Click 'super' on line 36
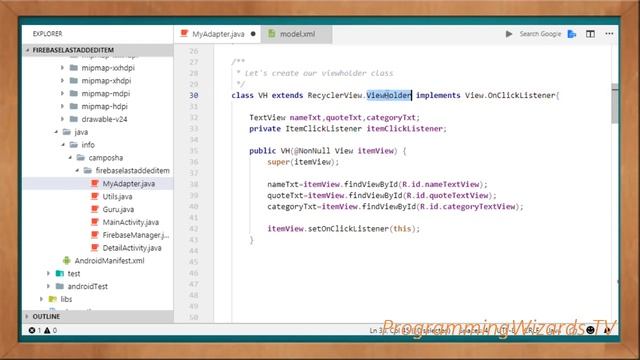 [278, 162]
